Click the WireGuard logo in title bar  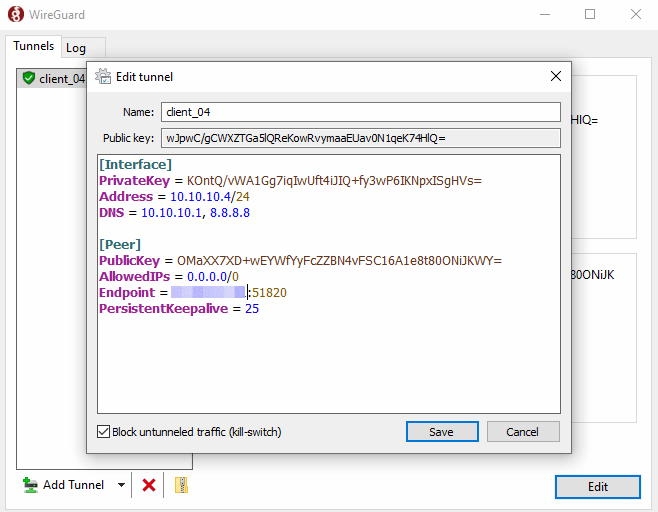(x=13, y=15)
